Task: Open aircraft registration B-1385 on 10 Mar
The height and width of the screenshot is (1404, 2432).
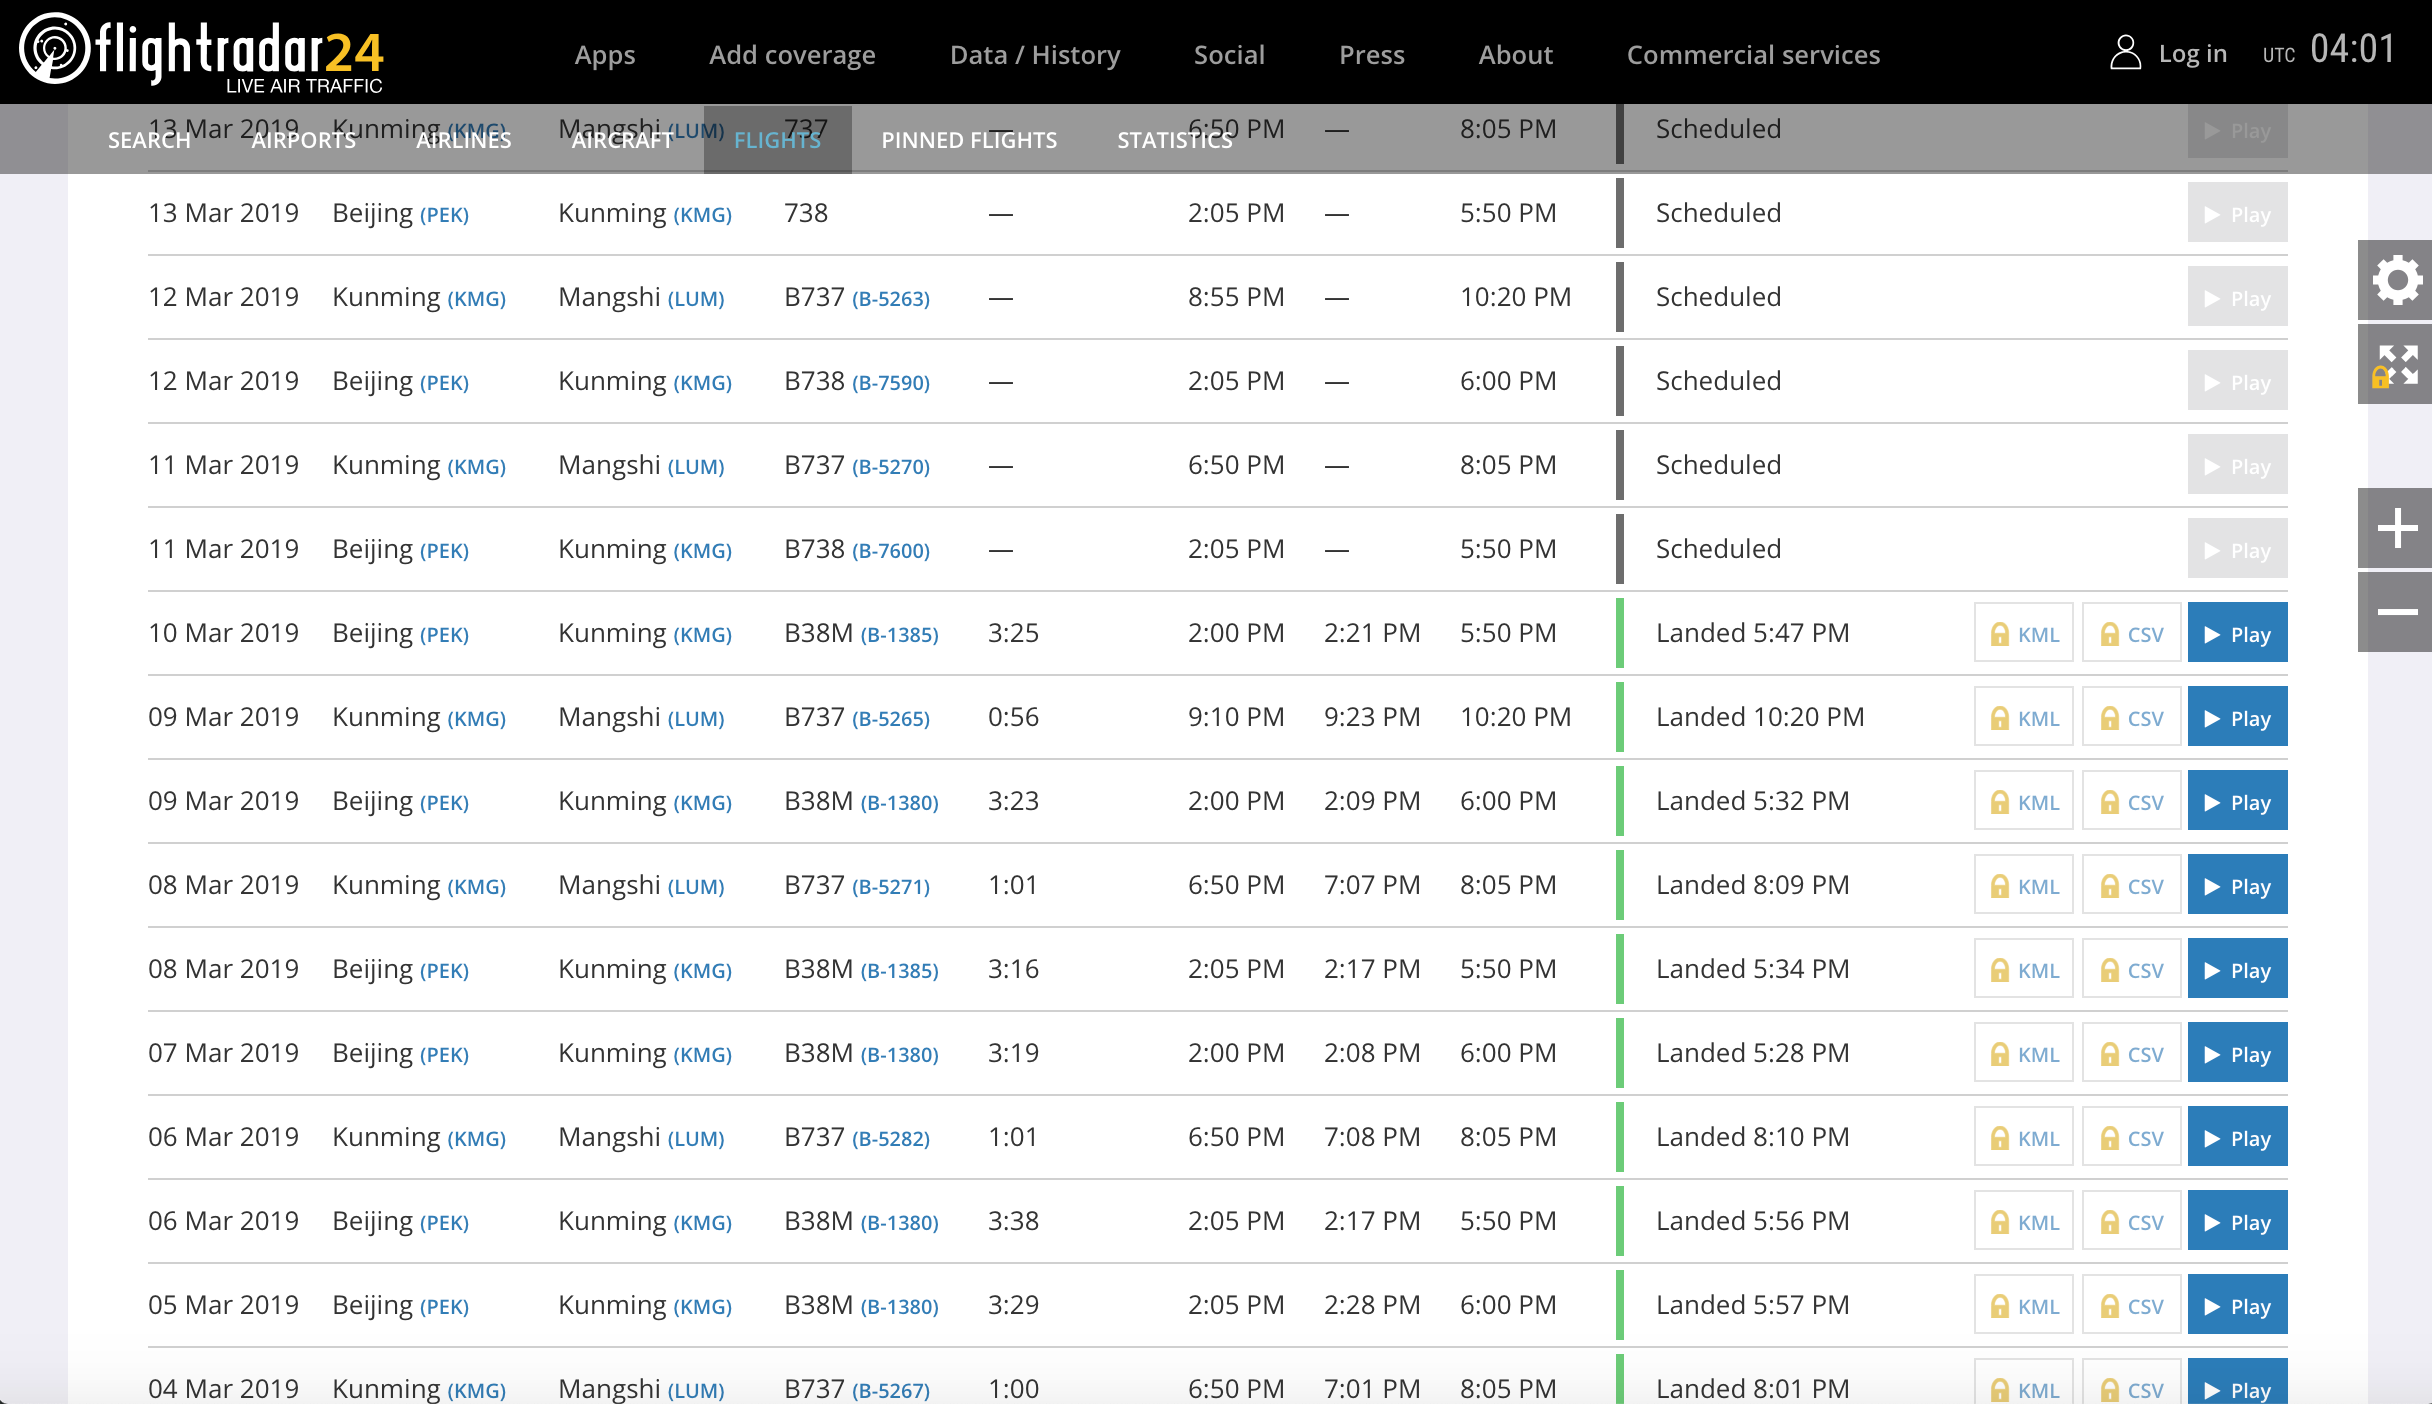Action: (899, 635)
